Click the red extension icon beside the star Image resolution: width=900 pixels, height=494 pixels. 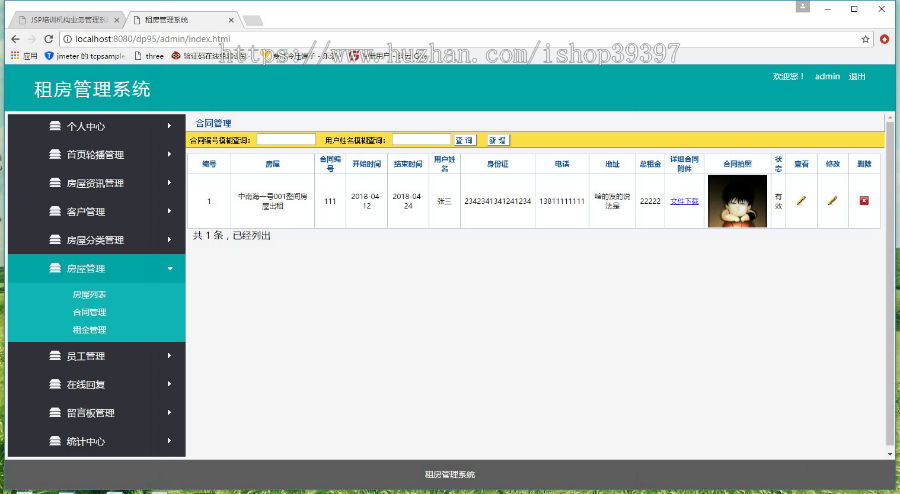click(885, 39)
